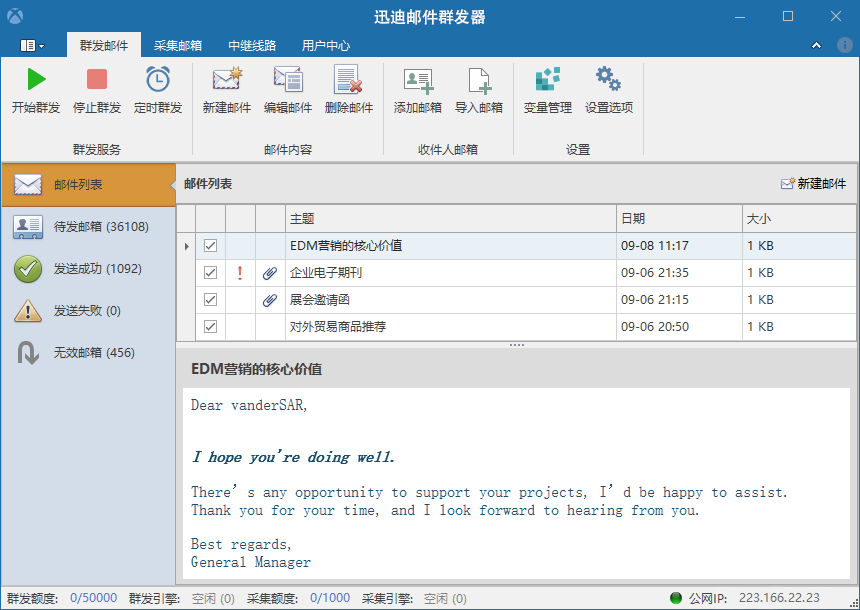The height and width of the screenshot is (610, 860).
Task: Switch to the 采集邮箱 tab
Action: pos(178,45)
